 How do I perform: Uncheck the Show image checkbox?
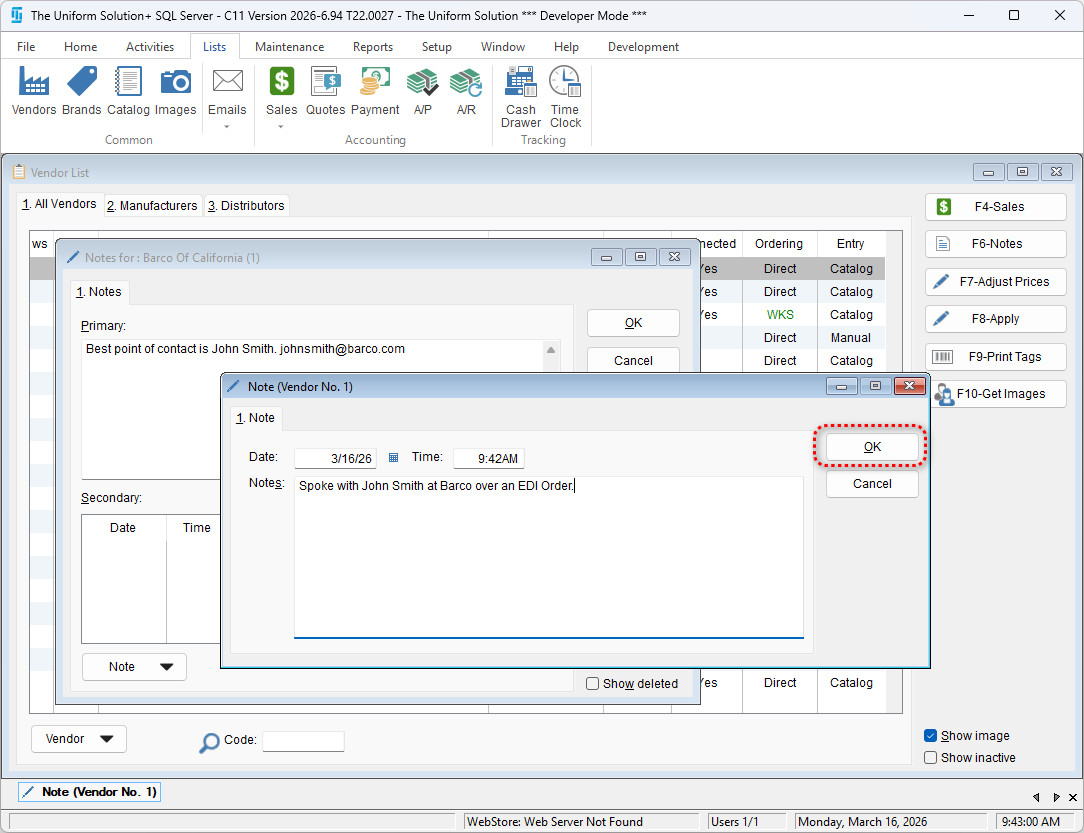tap(931, 736)
